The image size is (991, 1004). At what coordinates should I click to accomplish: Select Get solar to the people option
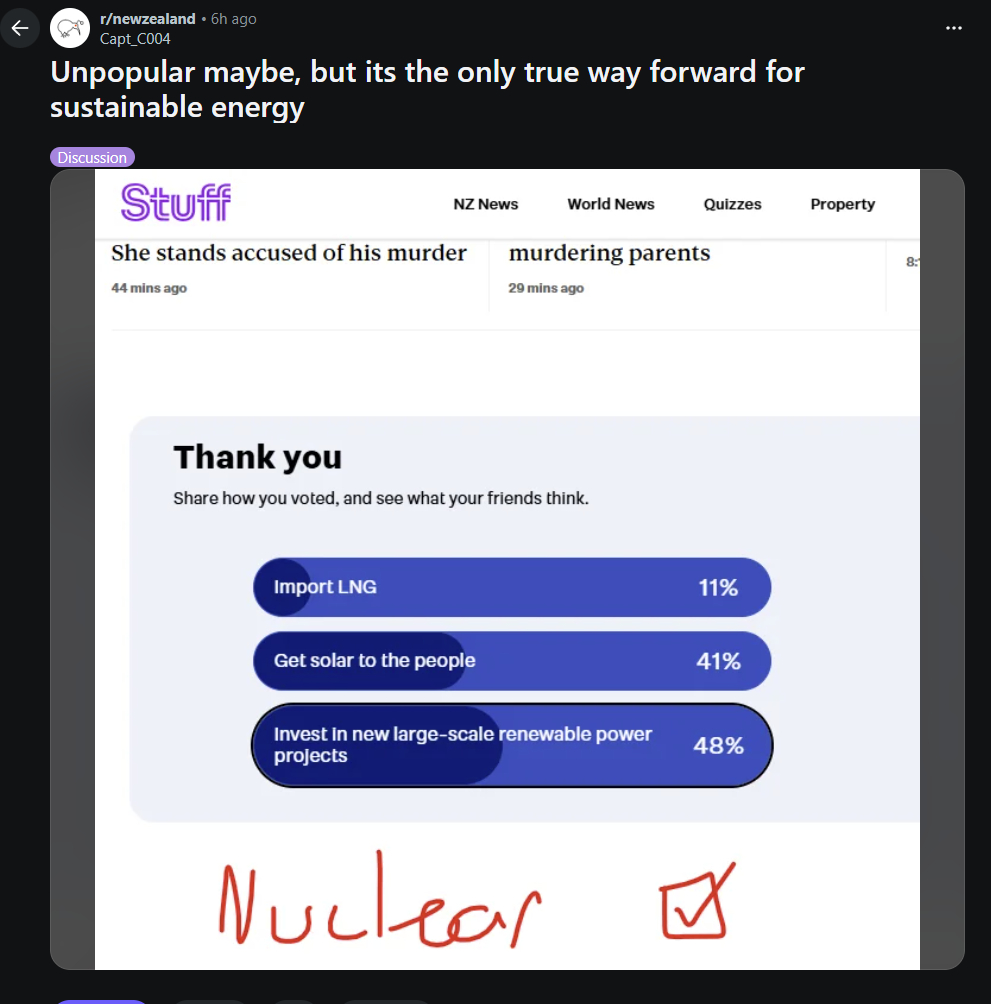[x=511, y=661]
